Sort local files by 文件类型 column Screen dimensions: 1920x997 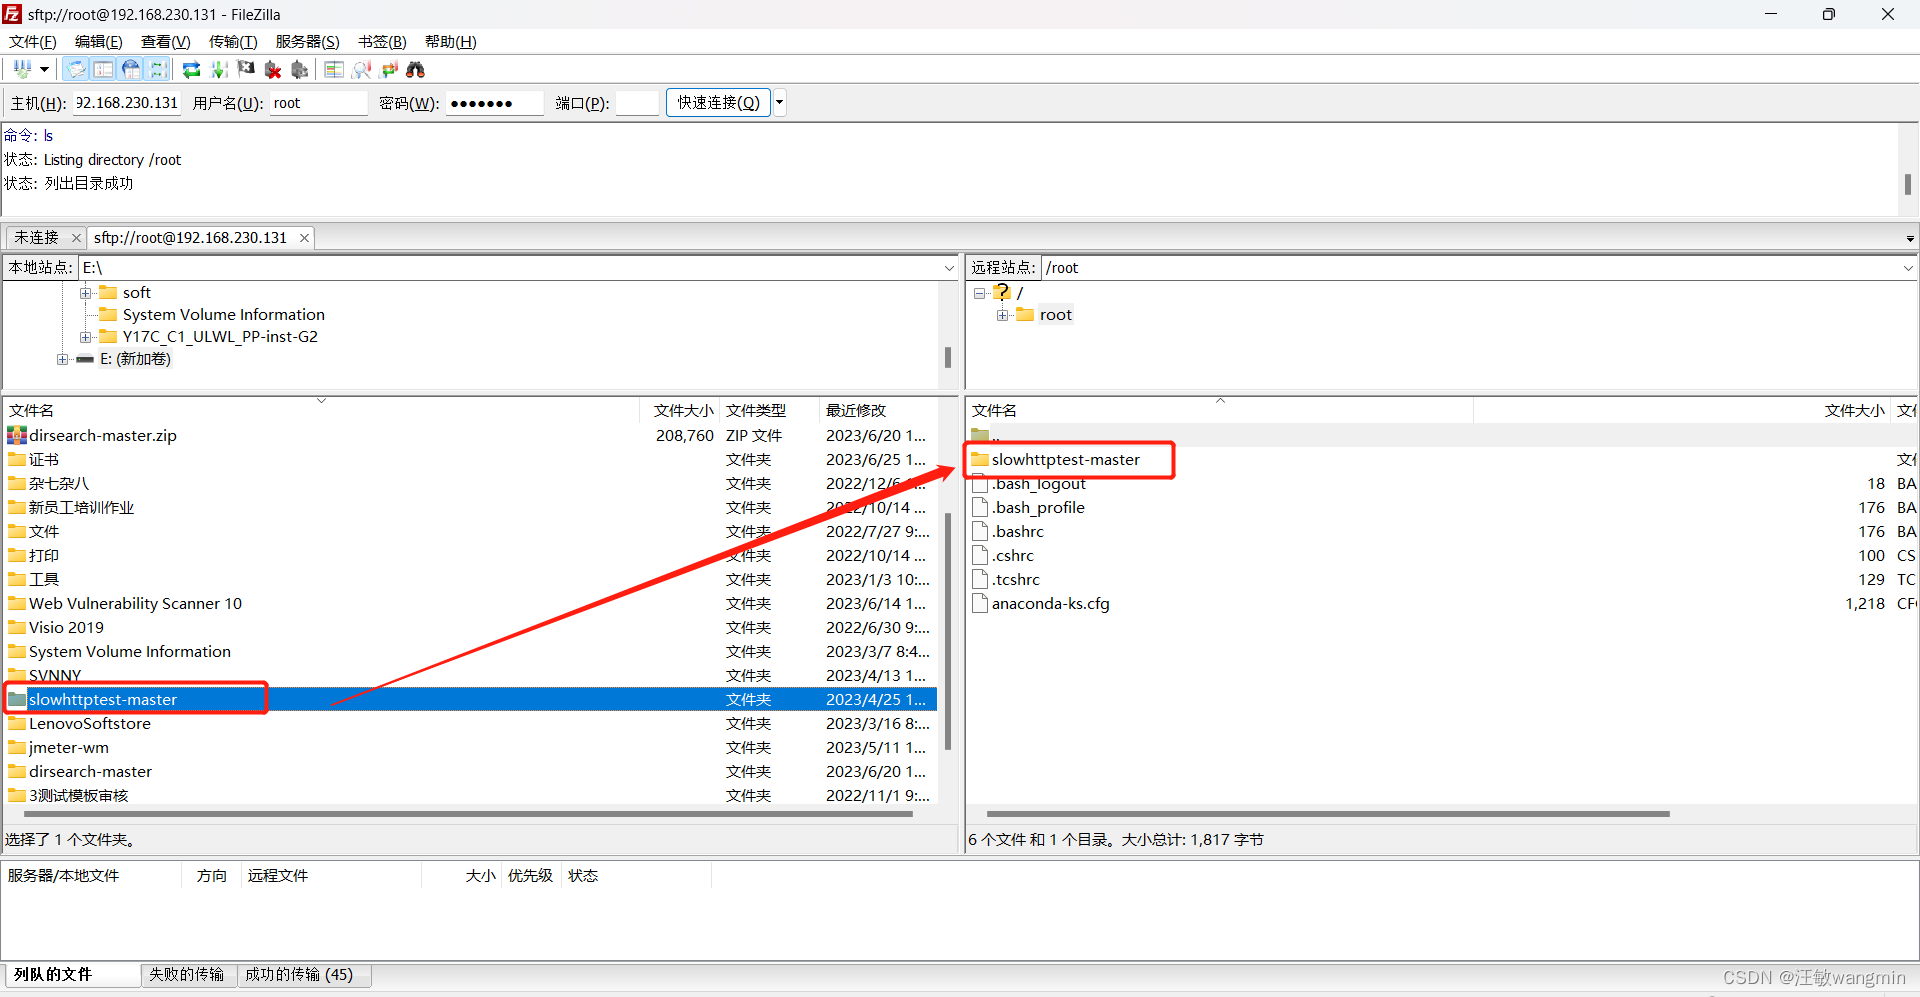(x=770, y=411)
